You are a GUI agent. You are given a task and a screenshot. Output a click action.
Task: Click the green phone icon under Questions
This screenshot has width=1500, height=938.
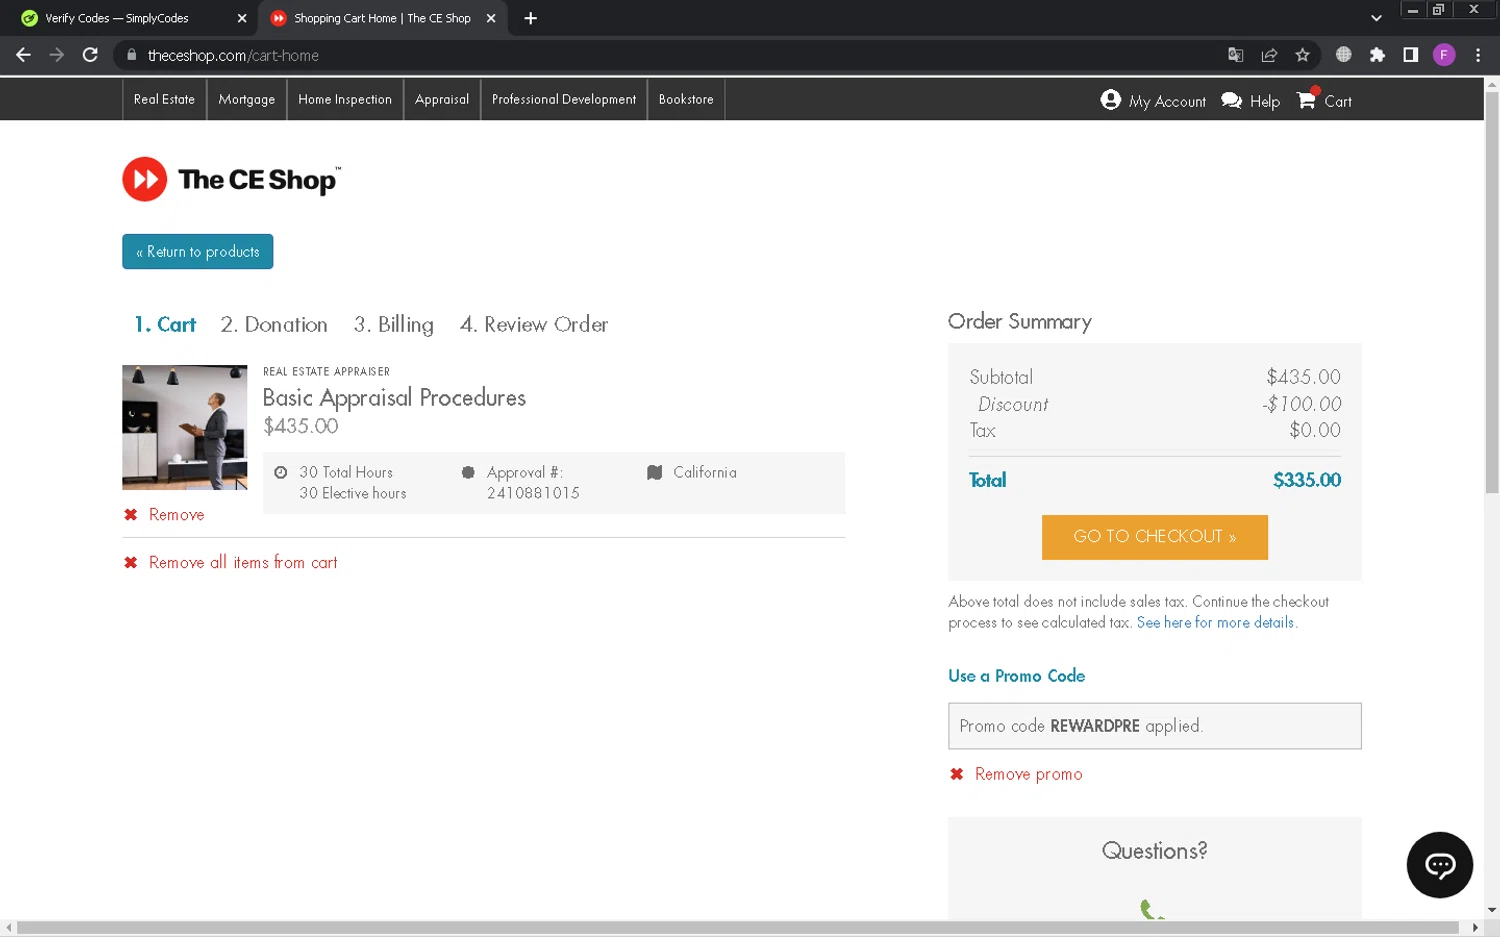[1152, 909]
